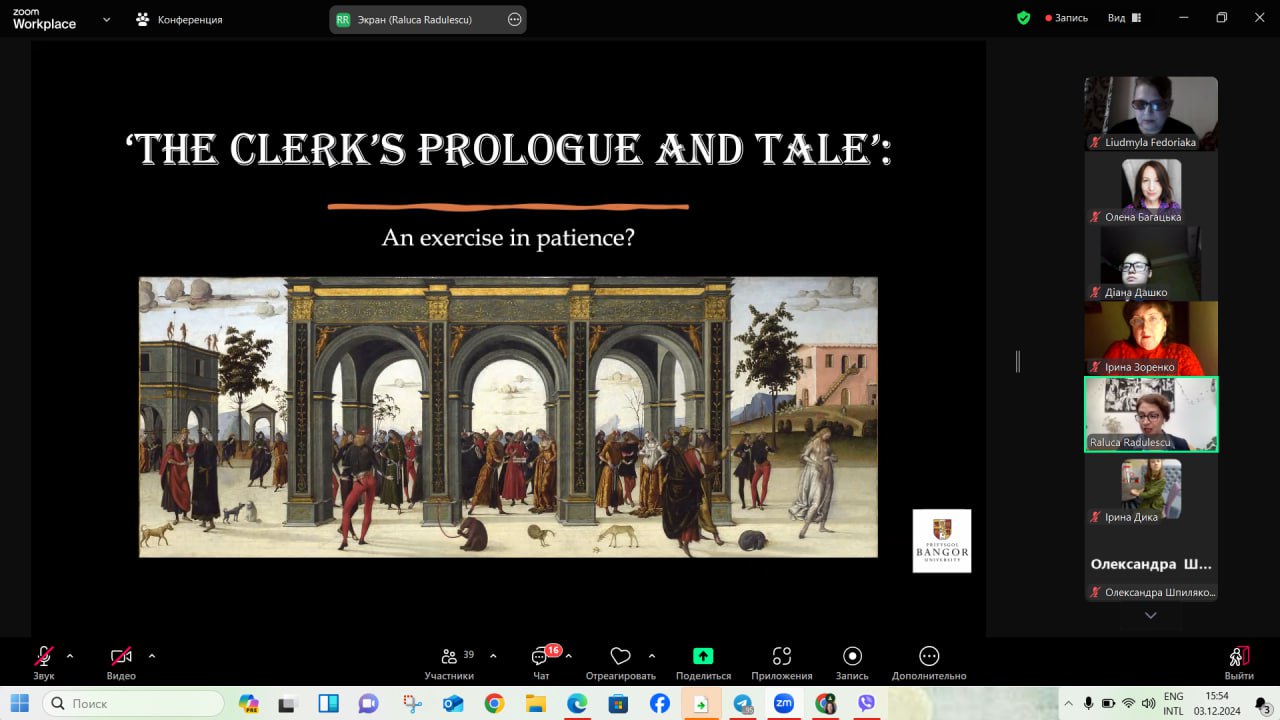Click the Bangor University logo on the slide
Screen dimensions: 1280x720
point(942,541)
